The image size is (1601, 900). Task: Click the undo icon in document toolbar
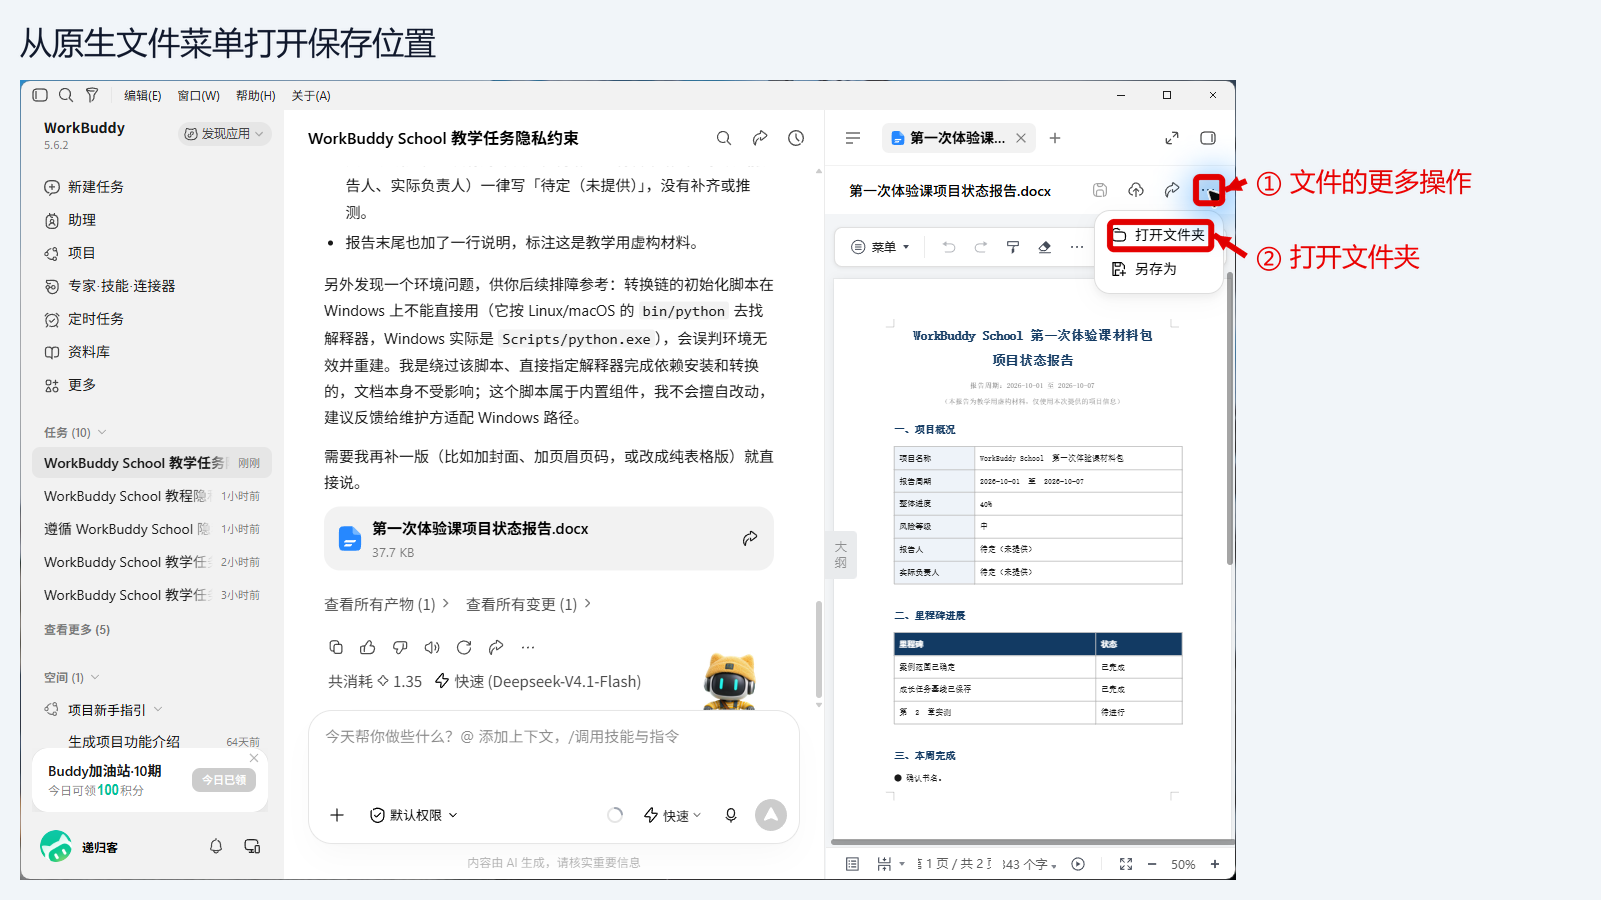[949, 247]
